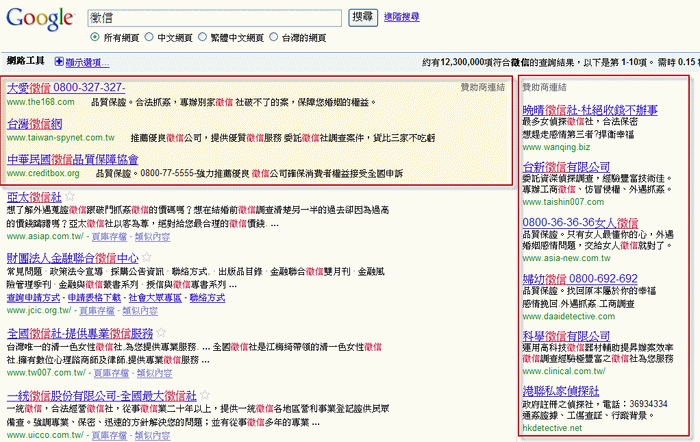Open 類似內容 for www.jcic.org.tw result
This screenshot has height=442, width=700.
click(x=140, y=311)
